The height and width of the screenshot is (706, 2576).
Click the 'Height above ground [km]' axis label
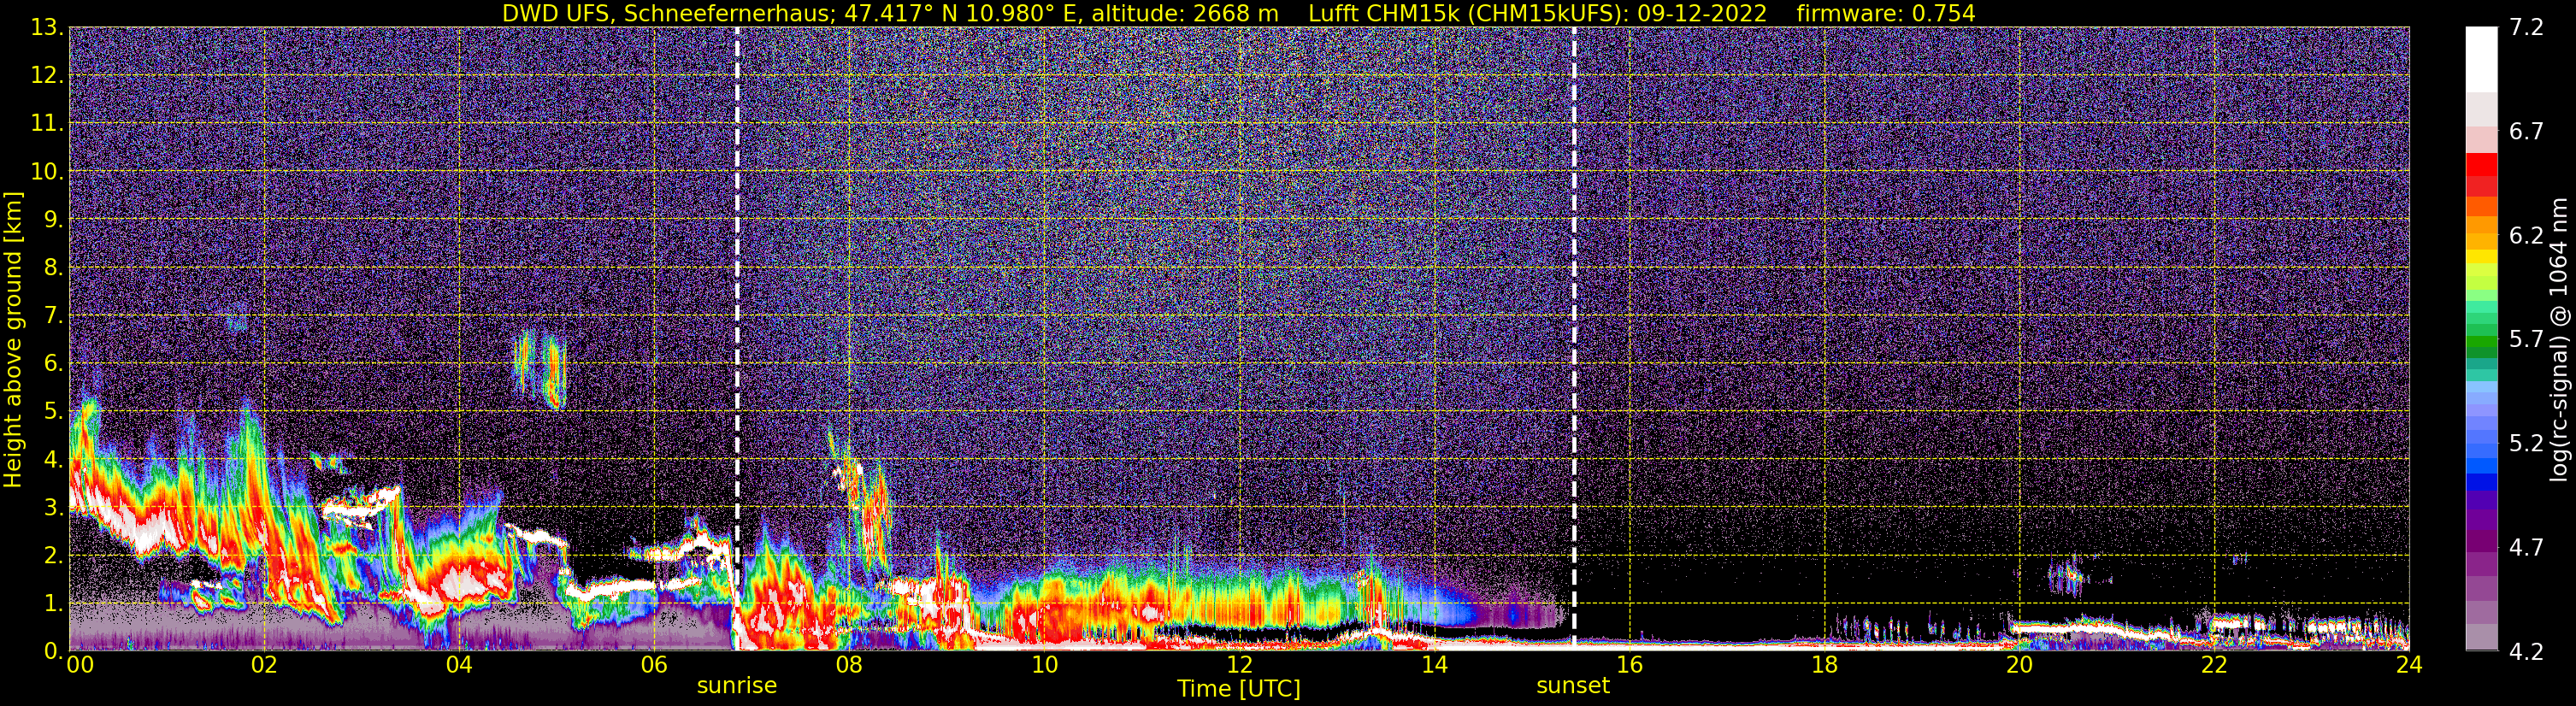[x=13, y=339]
